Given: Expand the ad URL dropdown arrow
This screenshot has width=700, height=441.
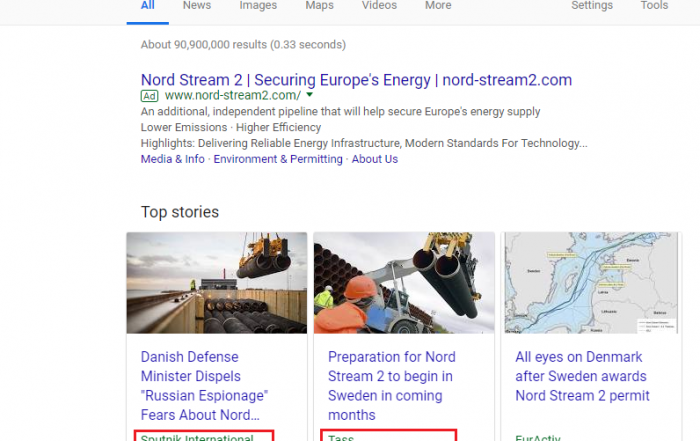Looking at the screenshot, I should [309, 95].
